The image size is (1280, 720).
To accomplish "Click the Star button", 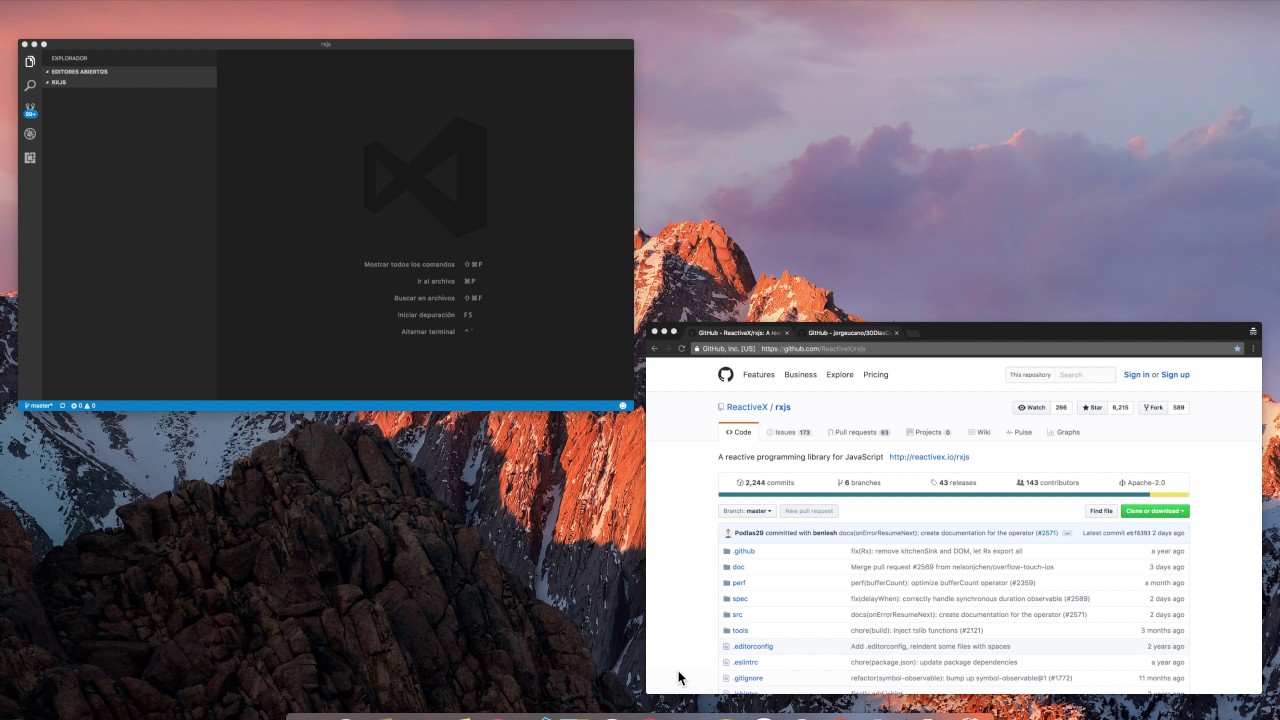I will (1092, 408).
